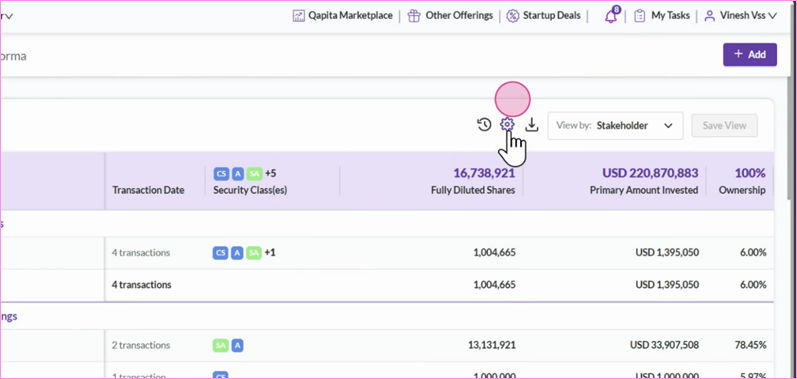Viewport: 797px width, 379px height.
Task: Click Startup Deals percent icon
Action: 513,16
